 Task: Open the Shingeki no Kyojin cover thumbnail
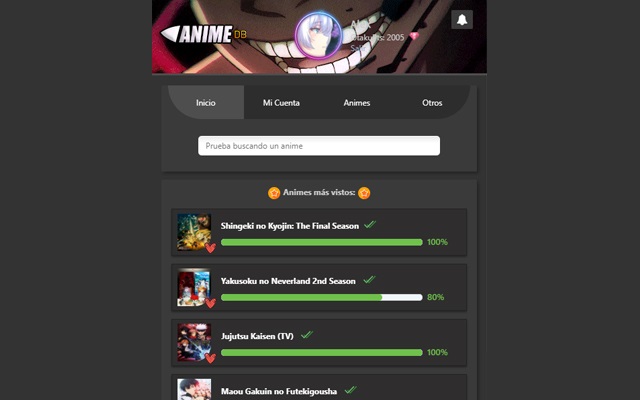[194, 231]
